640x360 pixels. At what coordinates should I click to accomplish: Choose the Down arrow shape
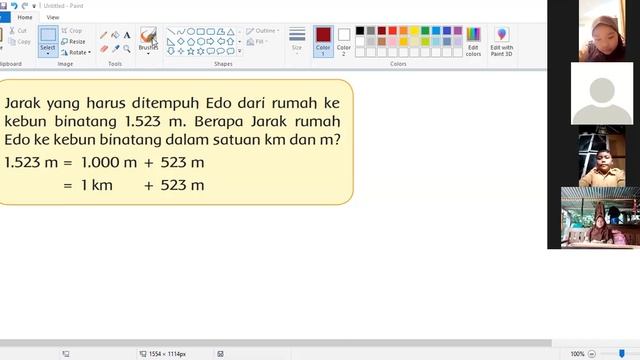coord(171,51)
